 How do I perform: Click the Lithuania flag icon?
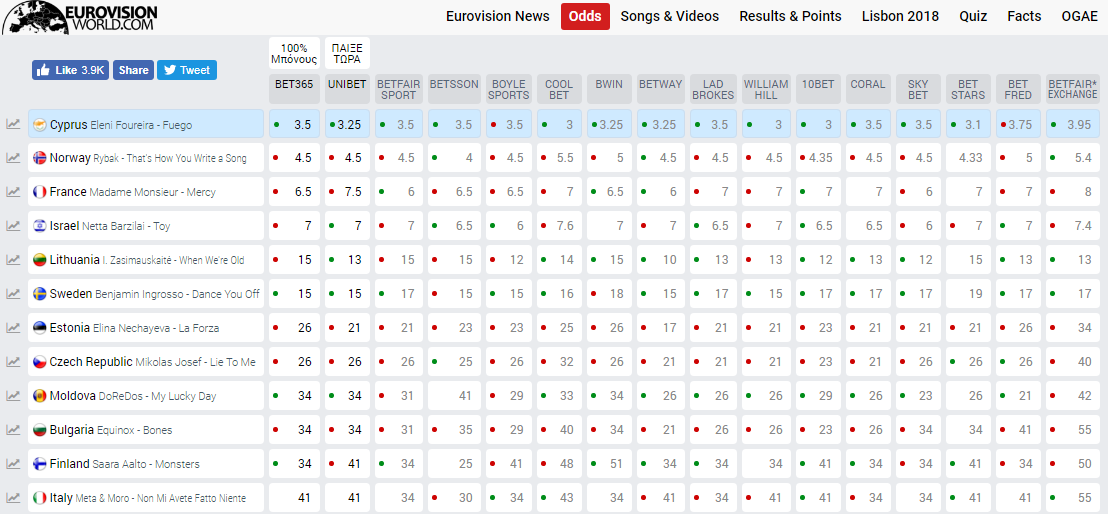coord(40,260)
